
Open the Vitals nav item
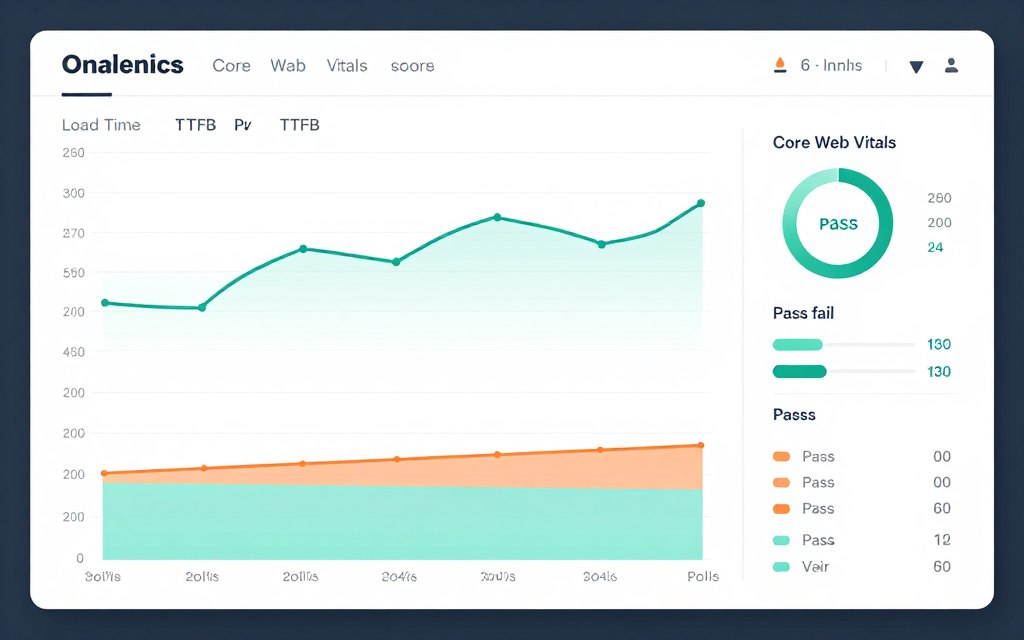[347, 66]
